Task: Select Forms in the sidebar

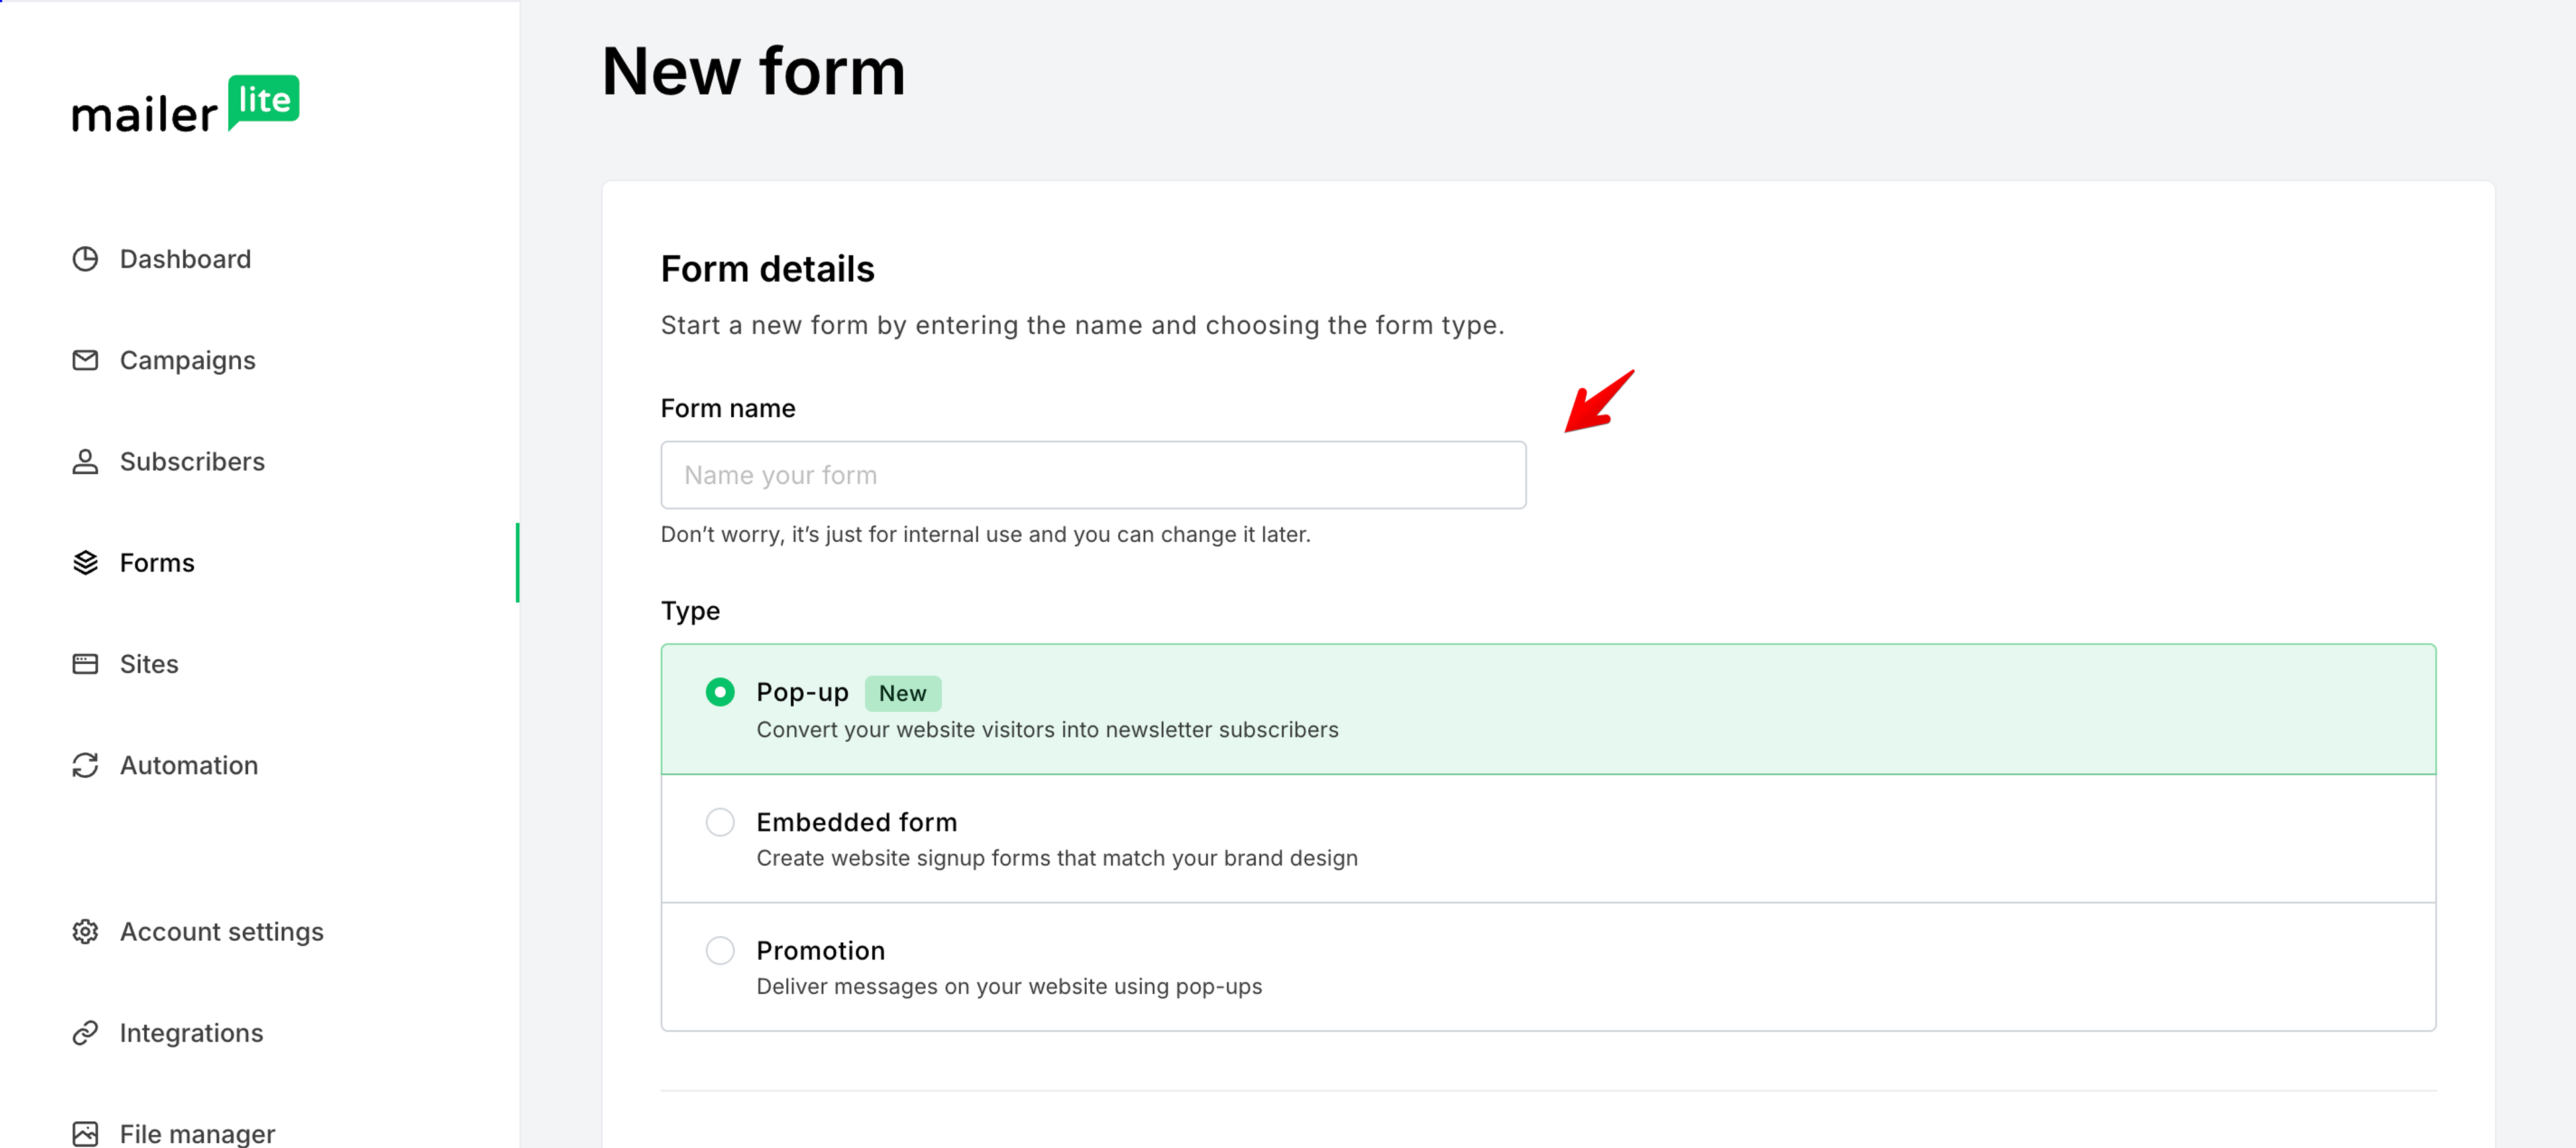Action: [157, 563]
